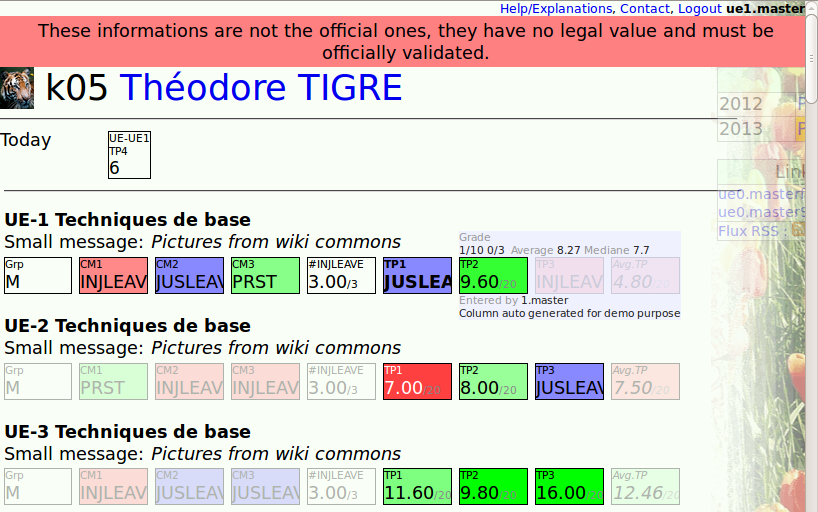Click the student name Théodore TIGRE
This screenshot has height=512, width=818.
click(261, 89)
